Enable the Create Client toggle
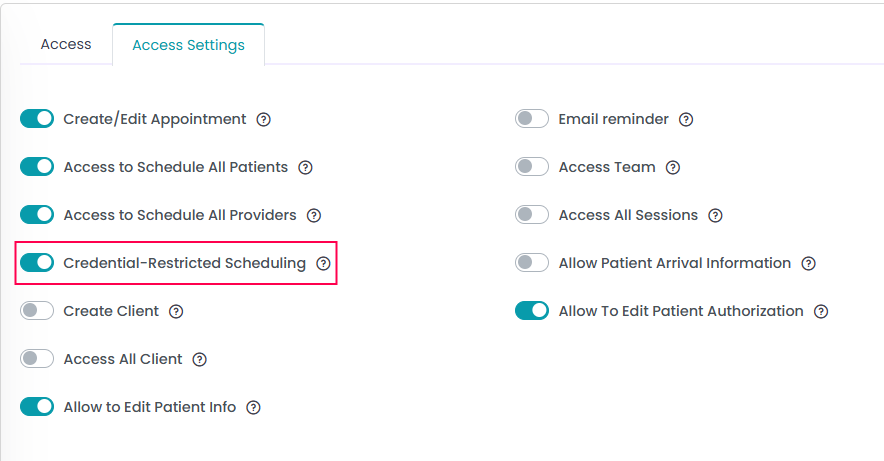 tap(37, 311)
